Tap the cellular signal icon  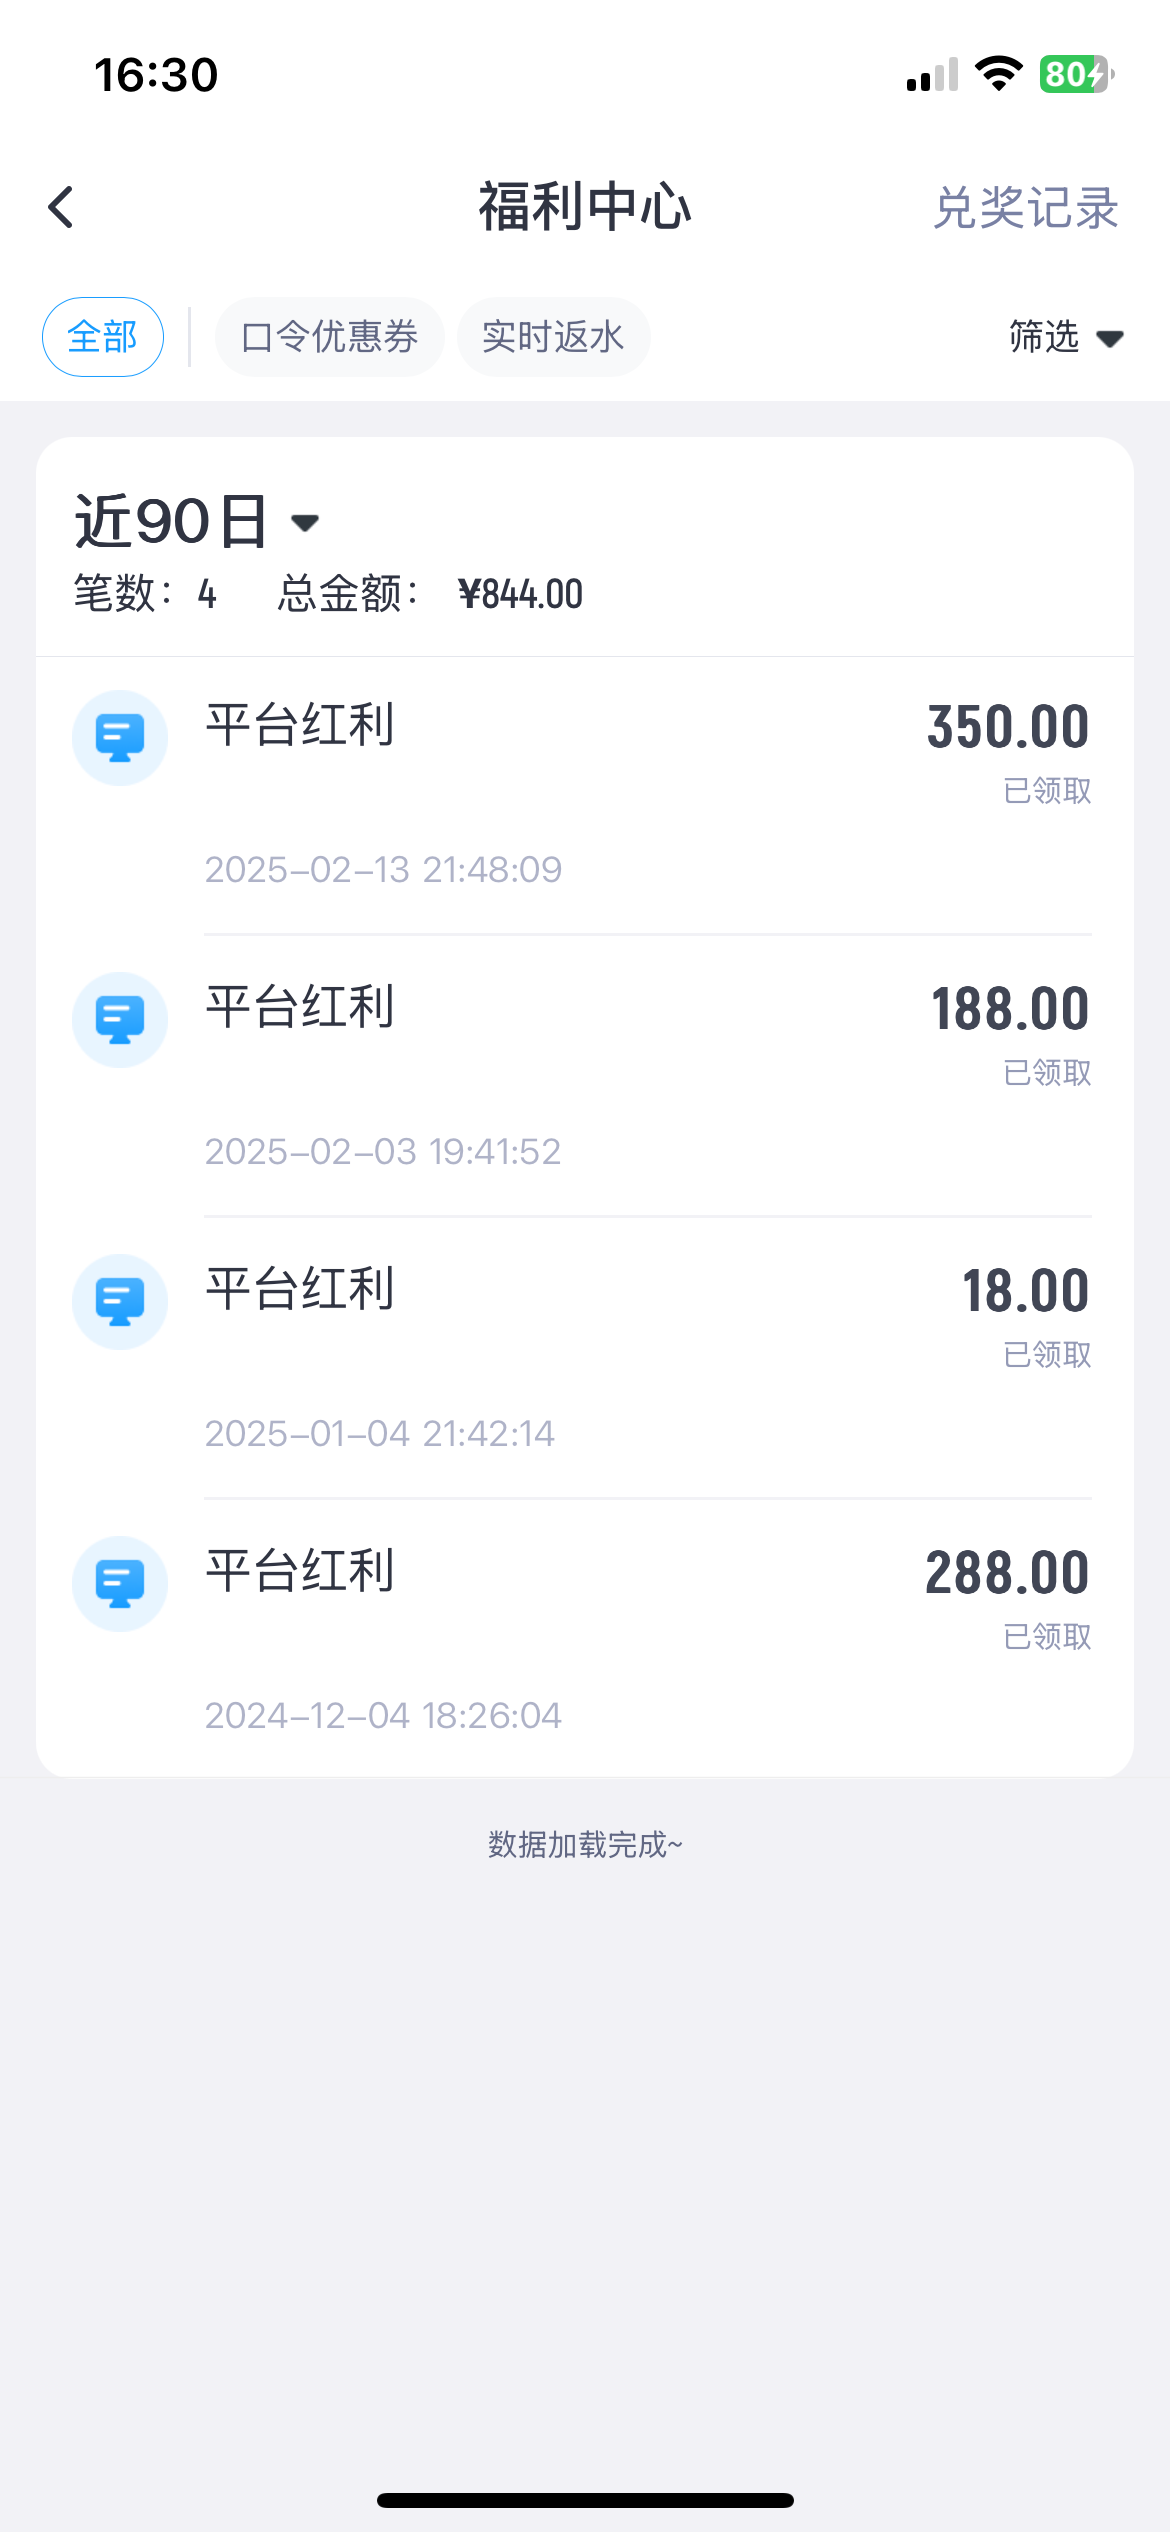(x=932, y=76)
